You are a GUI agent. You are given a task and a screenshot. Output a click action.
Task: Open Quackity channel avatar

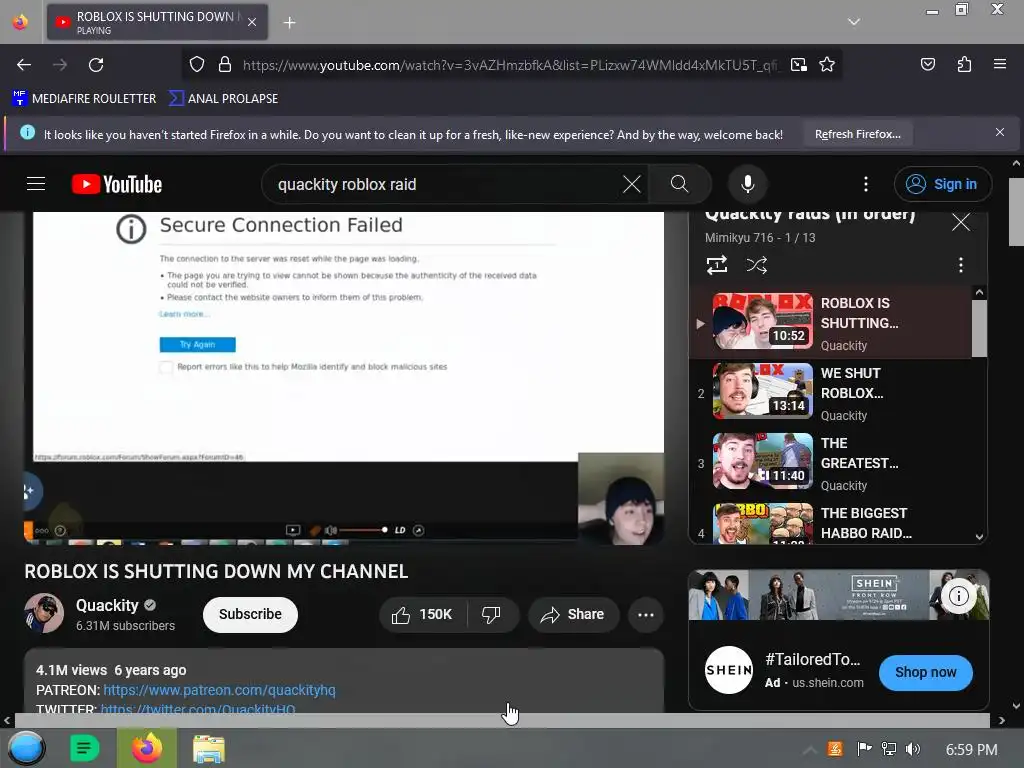44,613
